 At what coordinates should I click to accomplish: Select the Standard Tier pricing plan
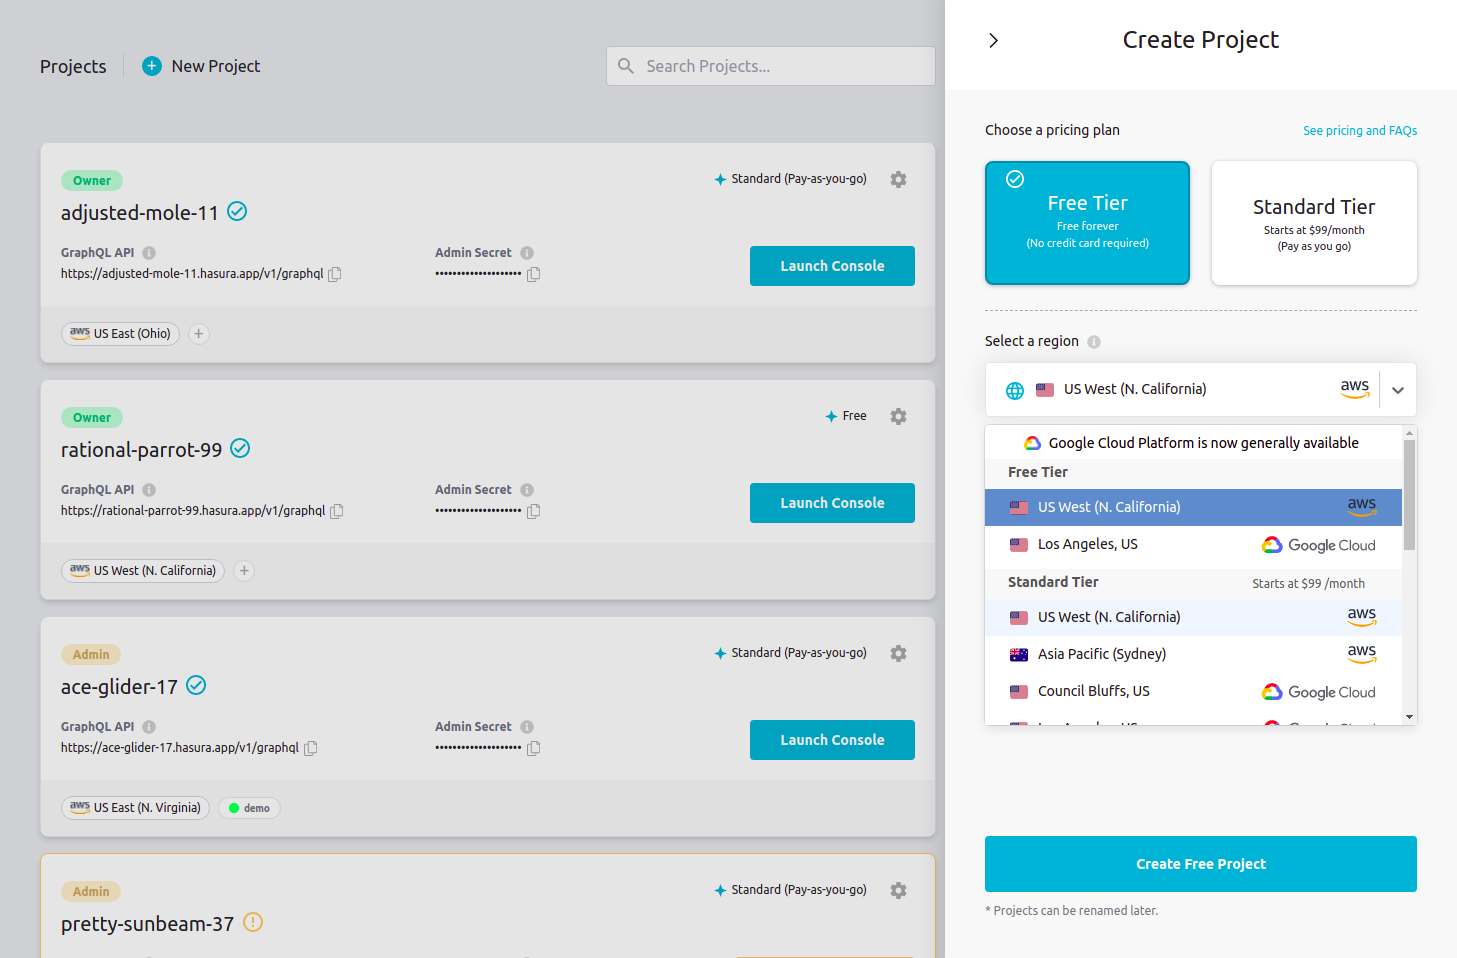(x=1314, y=223)
